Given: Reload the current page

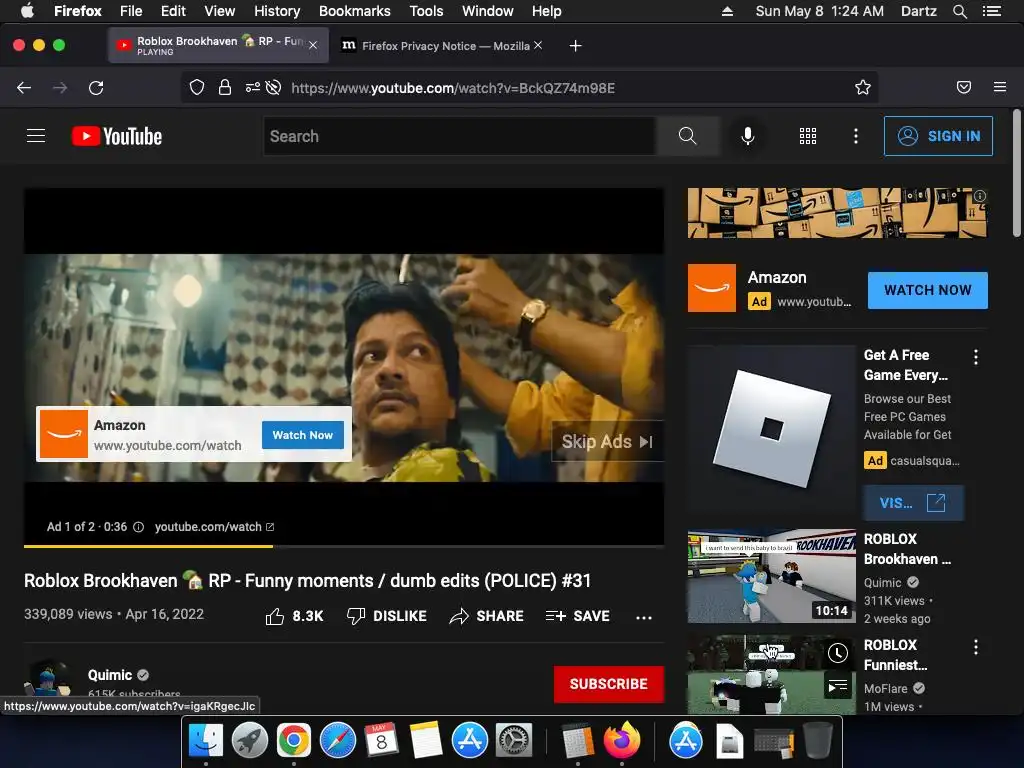Looking at the screenshot, I should pyautogui.click(x=96, y=88).
